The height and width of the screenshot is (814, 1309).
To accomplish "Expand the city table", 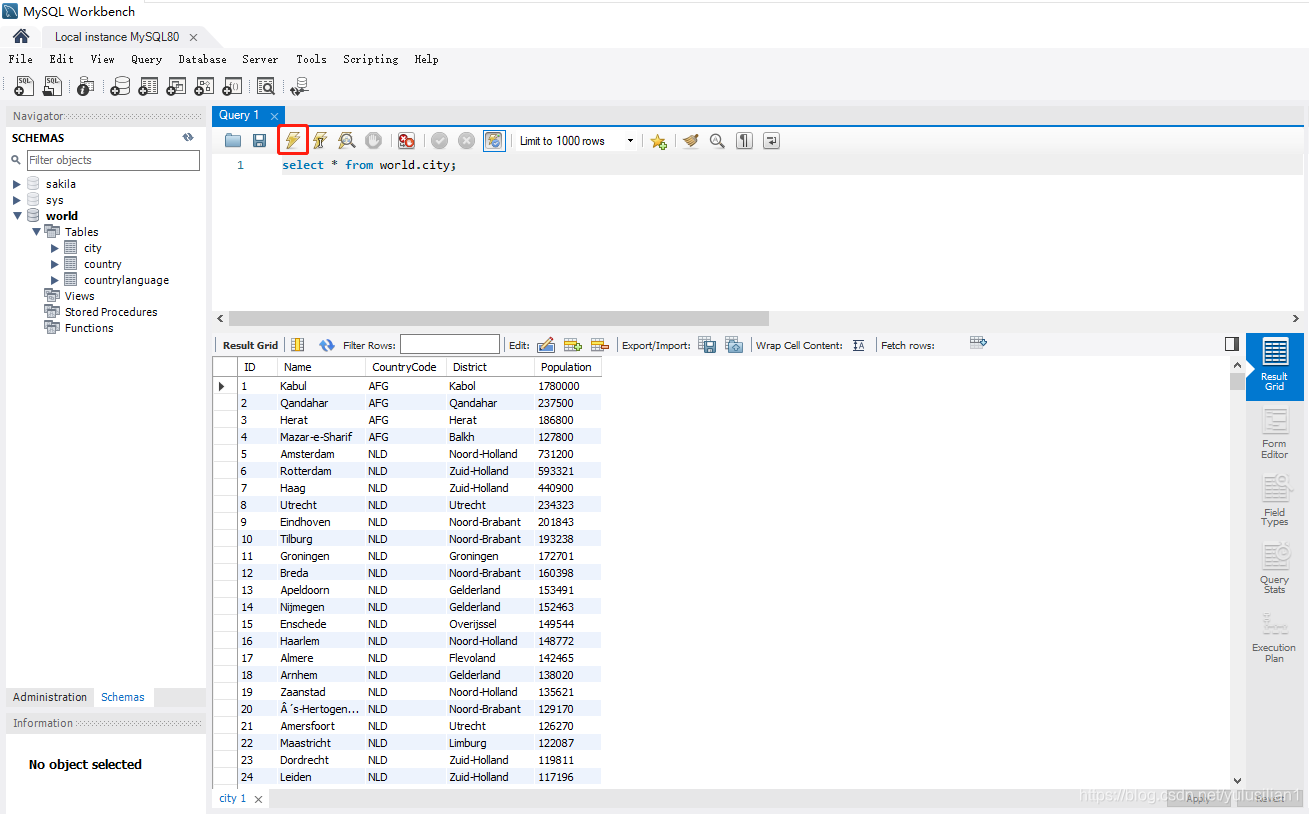I will [55, 248].
